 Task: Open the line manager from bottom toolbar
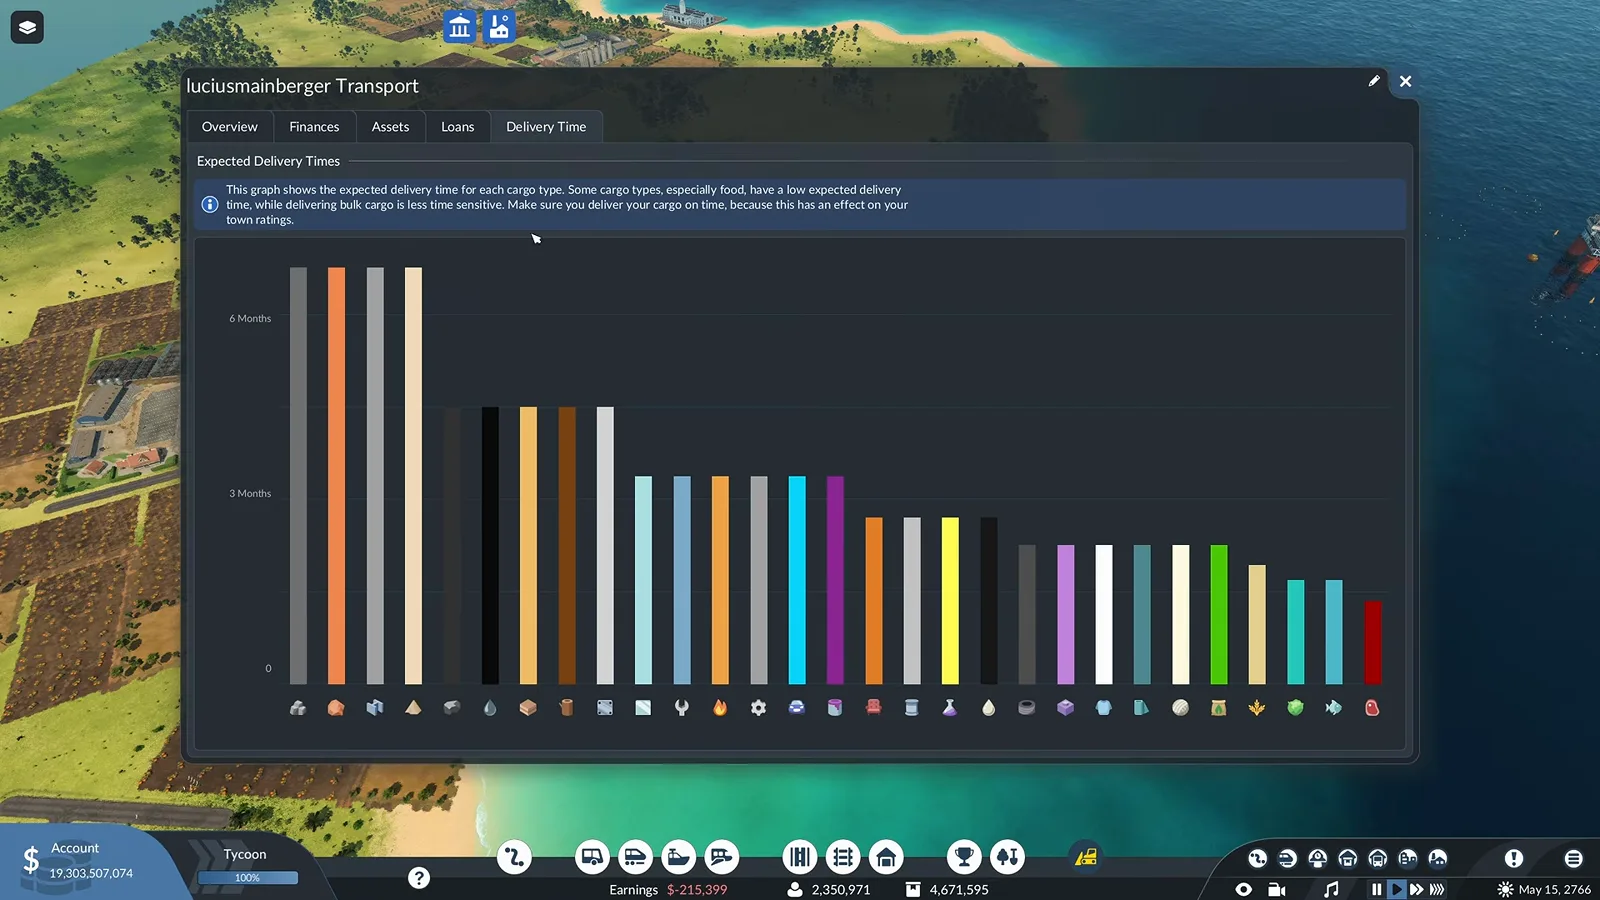tap(514, 857)
